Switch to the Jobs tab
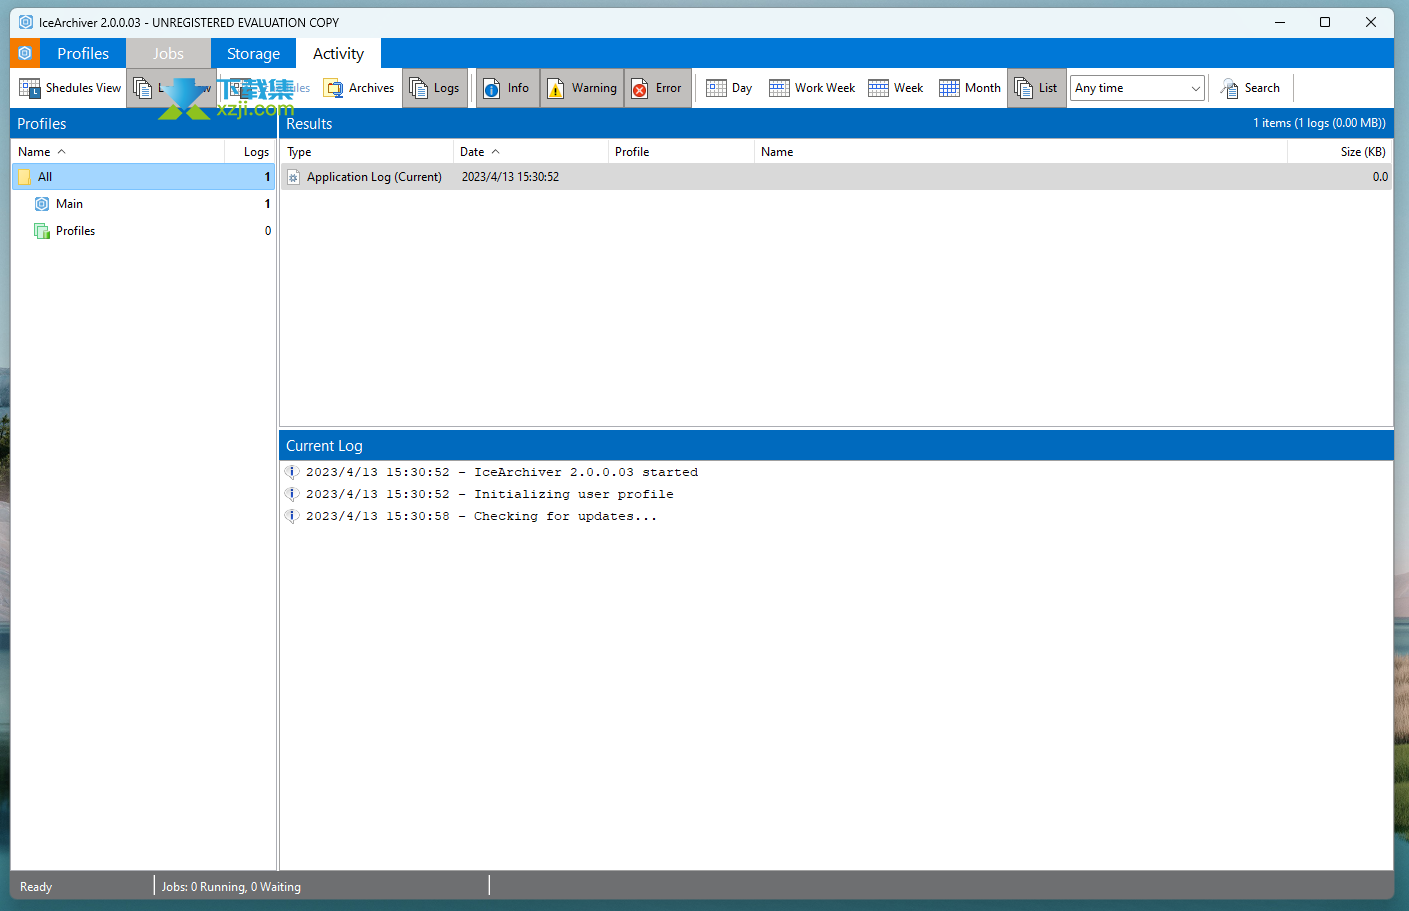 tap(168, 54)
